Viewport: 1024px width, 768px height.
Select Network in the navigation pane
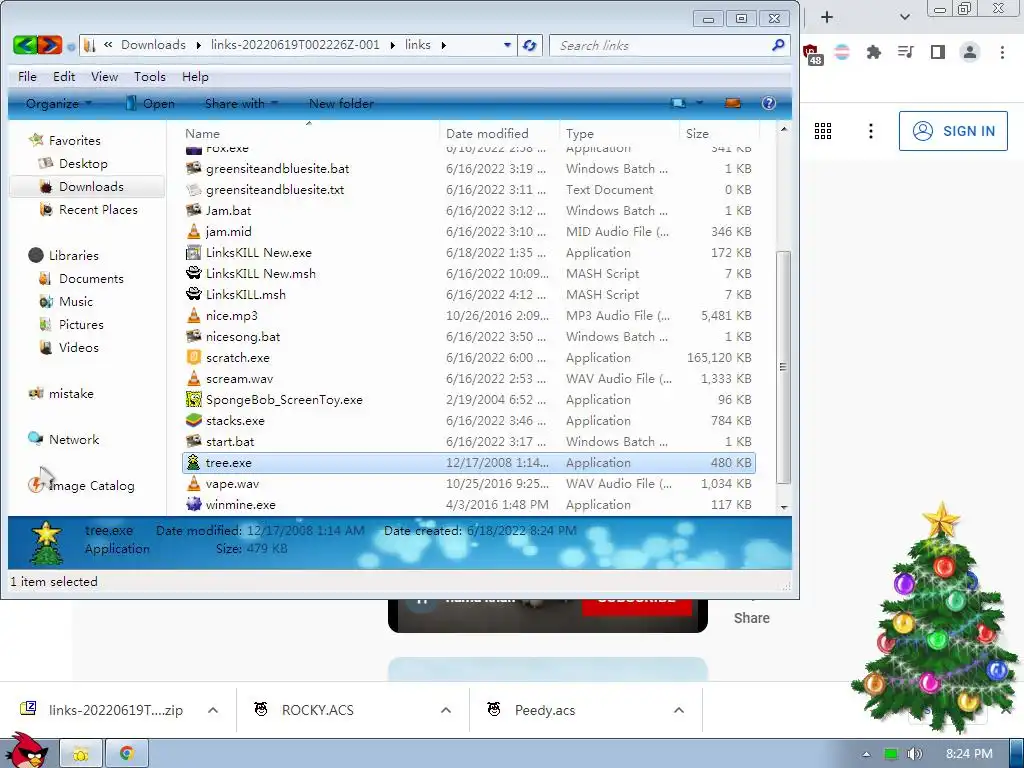(74, 440)
